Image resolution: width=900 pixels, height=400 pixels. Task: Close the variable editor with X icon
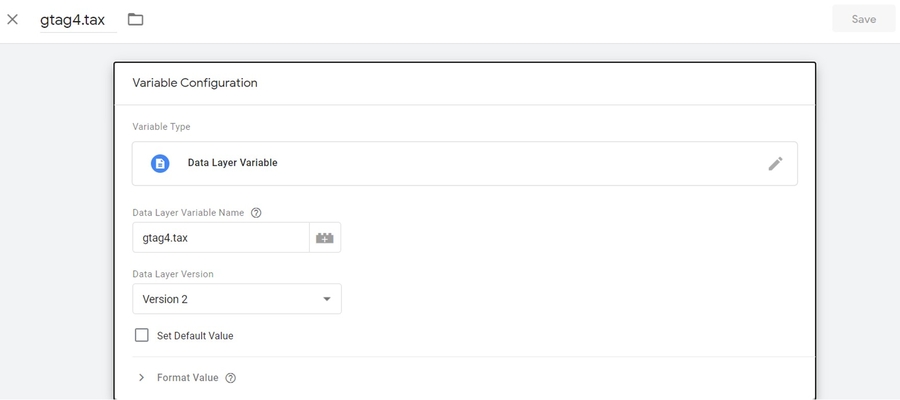(13, 20)
